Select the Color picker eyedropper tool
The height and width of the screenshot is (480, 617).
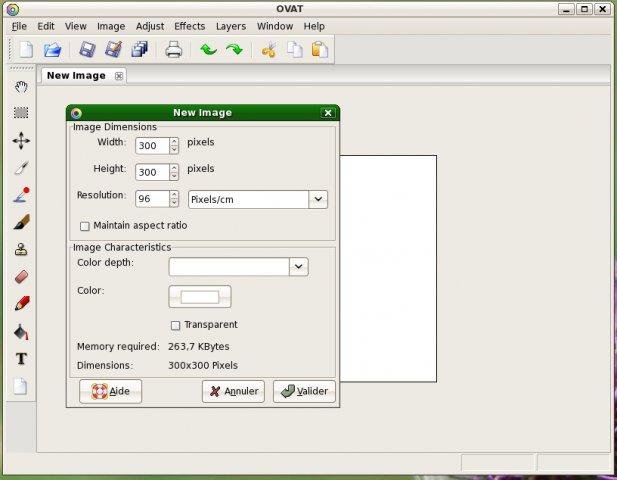click(x=21, y=168)
